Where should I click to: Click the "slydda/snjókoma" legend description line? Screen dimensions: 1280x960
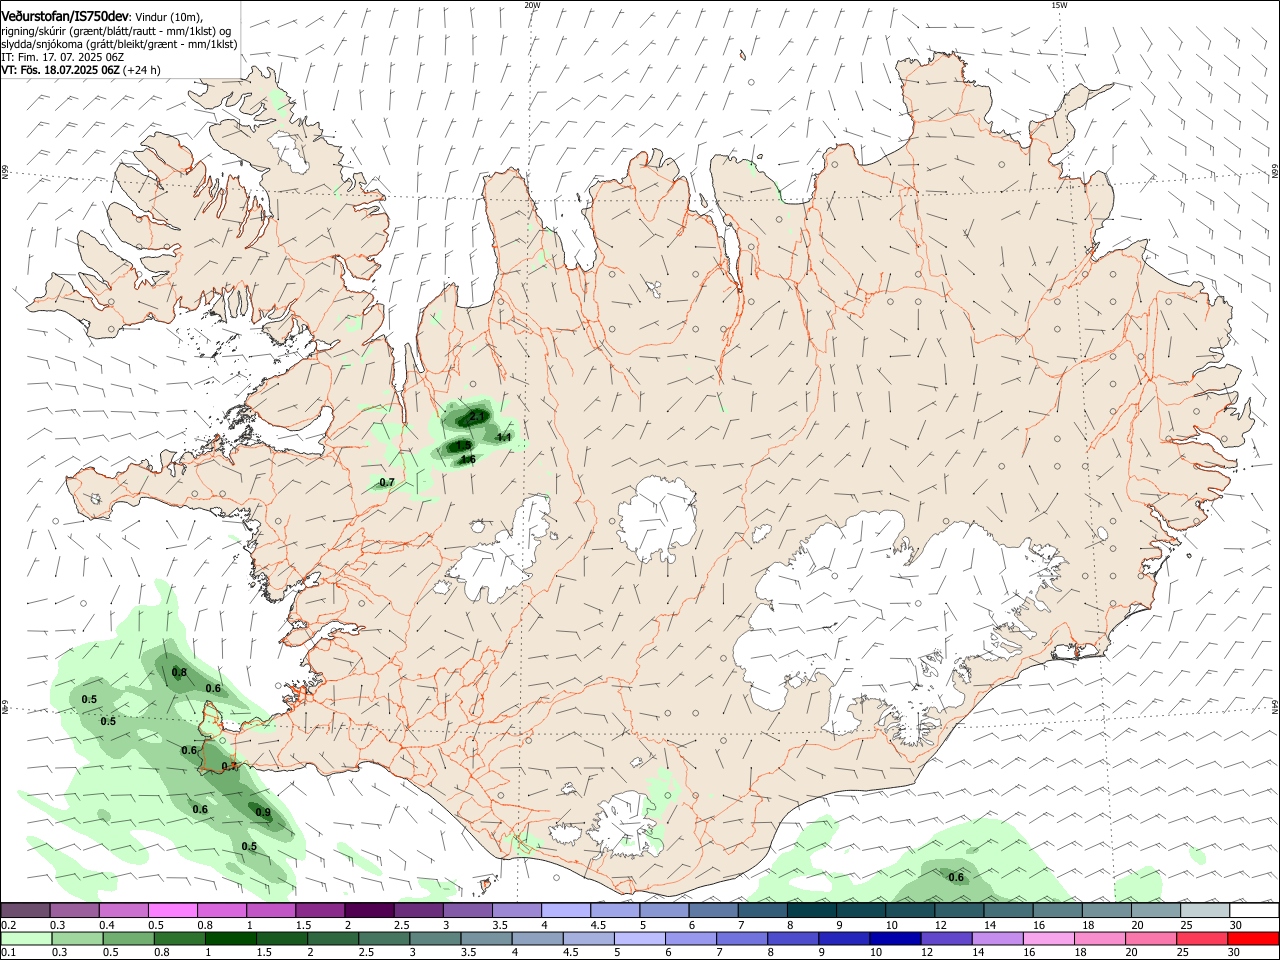119,44
